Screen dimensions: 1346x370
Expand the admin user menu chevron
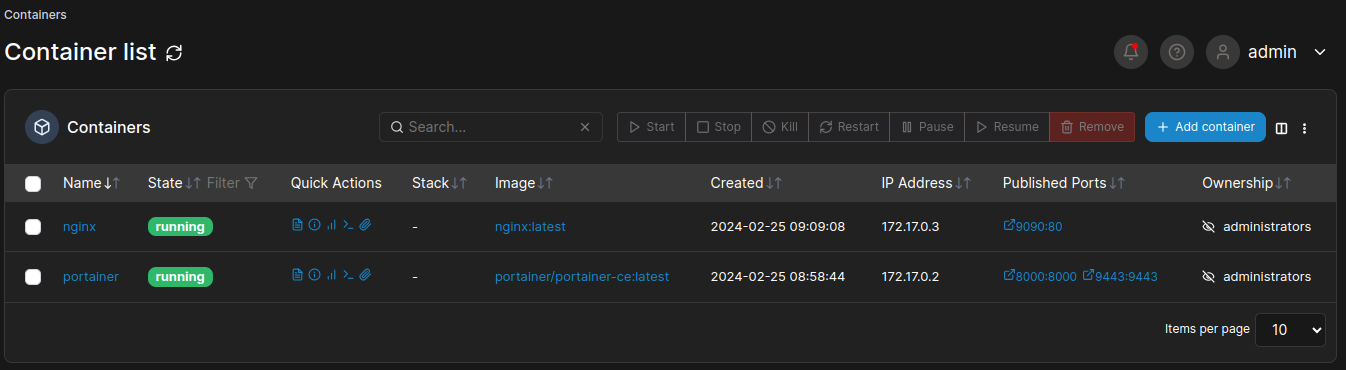(1319, 52)
